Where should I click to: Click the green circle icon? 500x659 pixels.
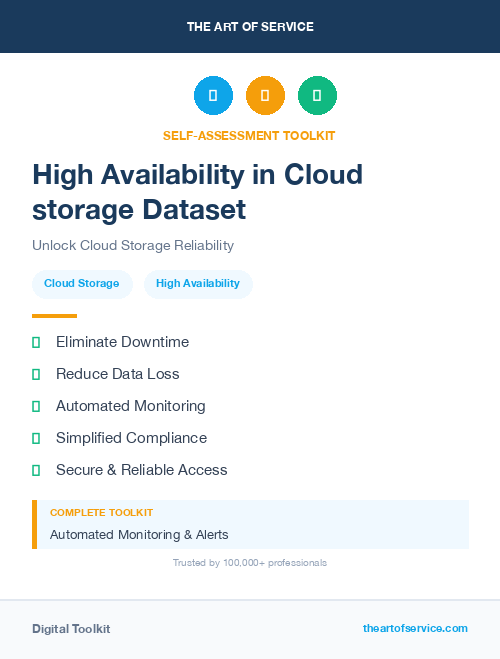pyautogui.click(x=317, y=95)
